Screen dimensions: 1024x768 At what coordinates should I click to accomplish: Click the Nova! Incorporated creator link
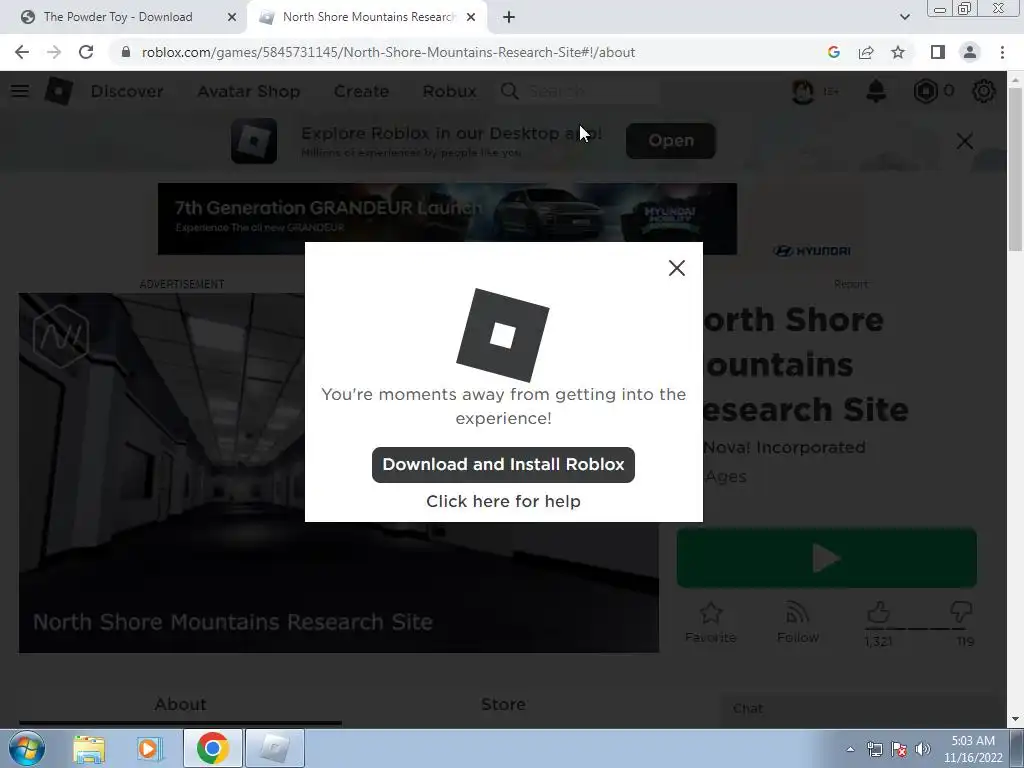[x=784, y=447]
